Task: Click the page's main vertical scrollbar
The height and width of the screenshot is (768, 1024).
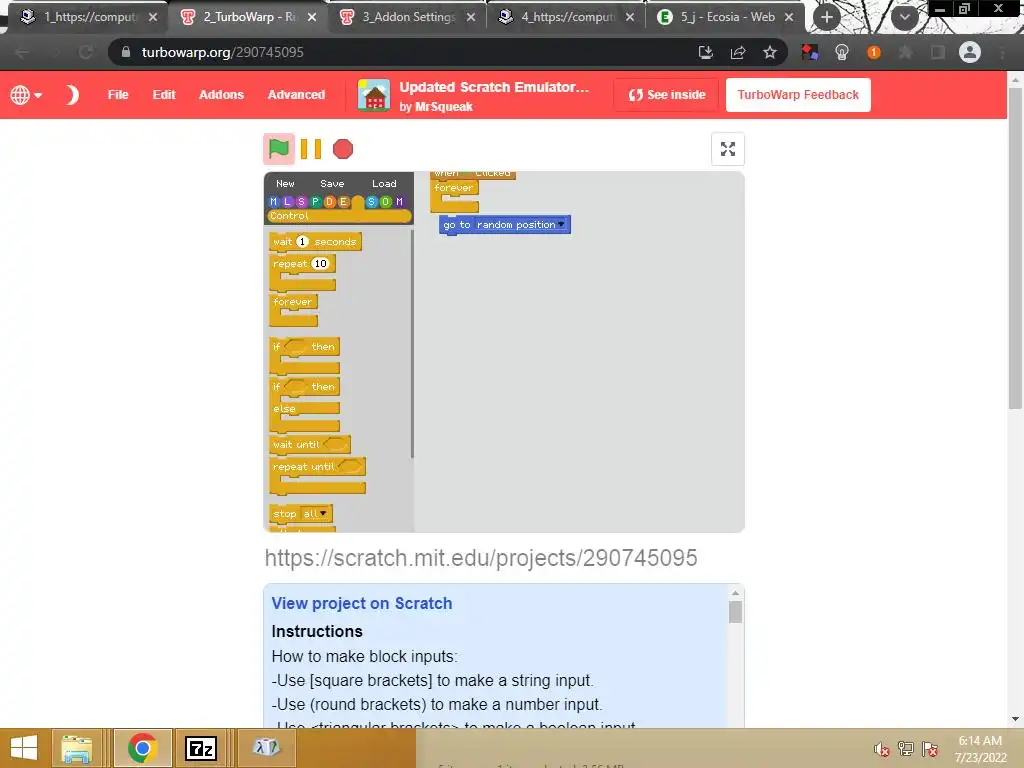Action: click(1015, 248)
